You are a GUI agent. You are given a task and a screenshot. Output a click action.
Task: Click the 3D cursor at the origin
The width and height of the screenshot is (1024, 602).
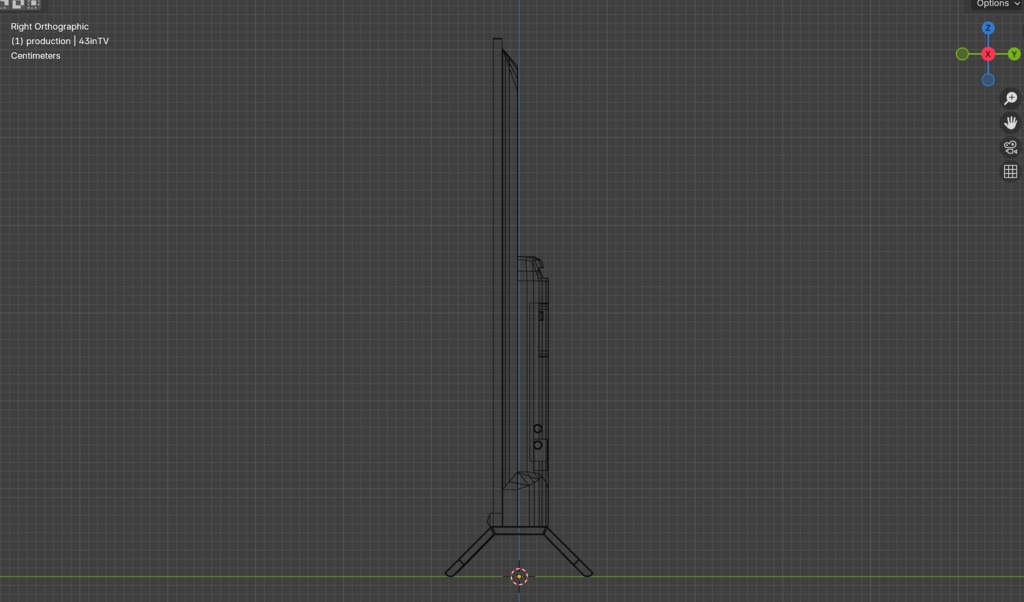point(519,577)
